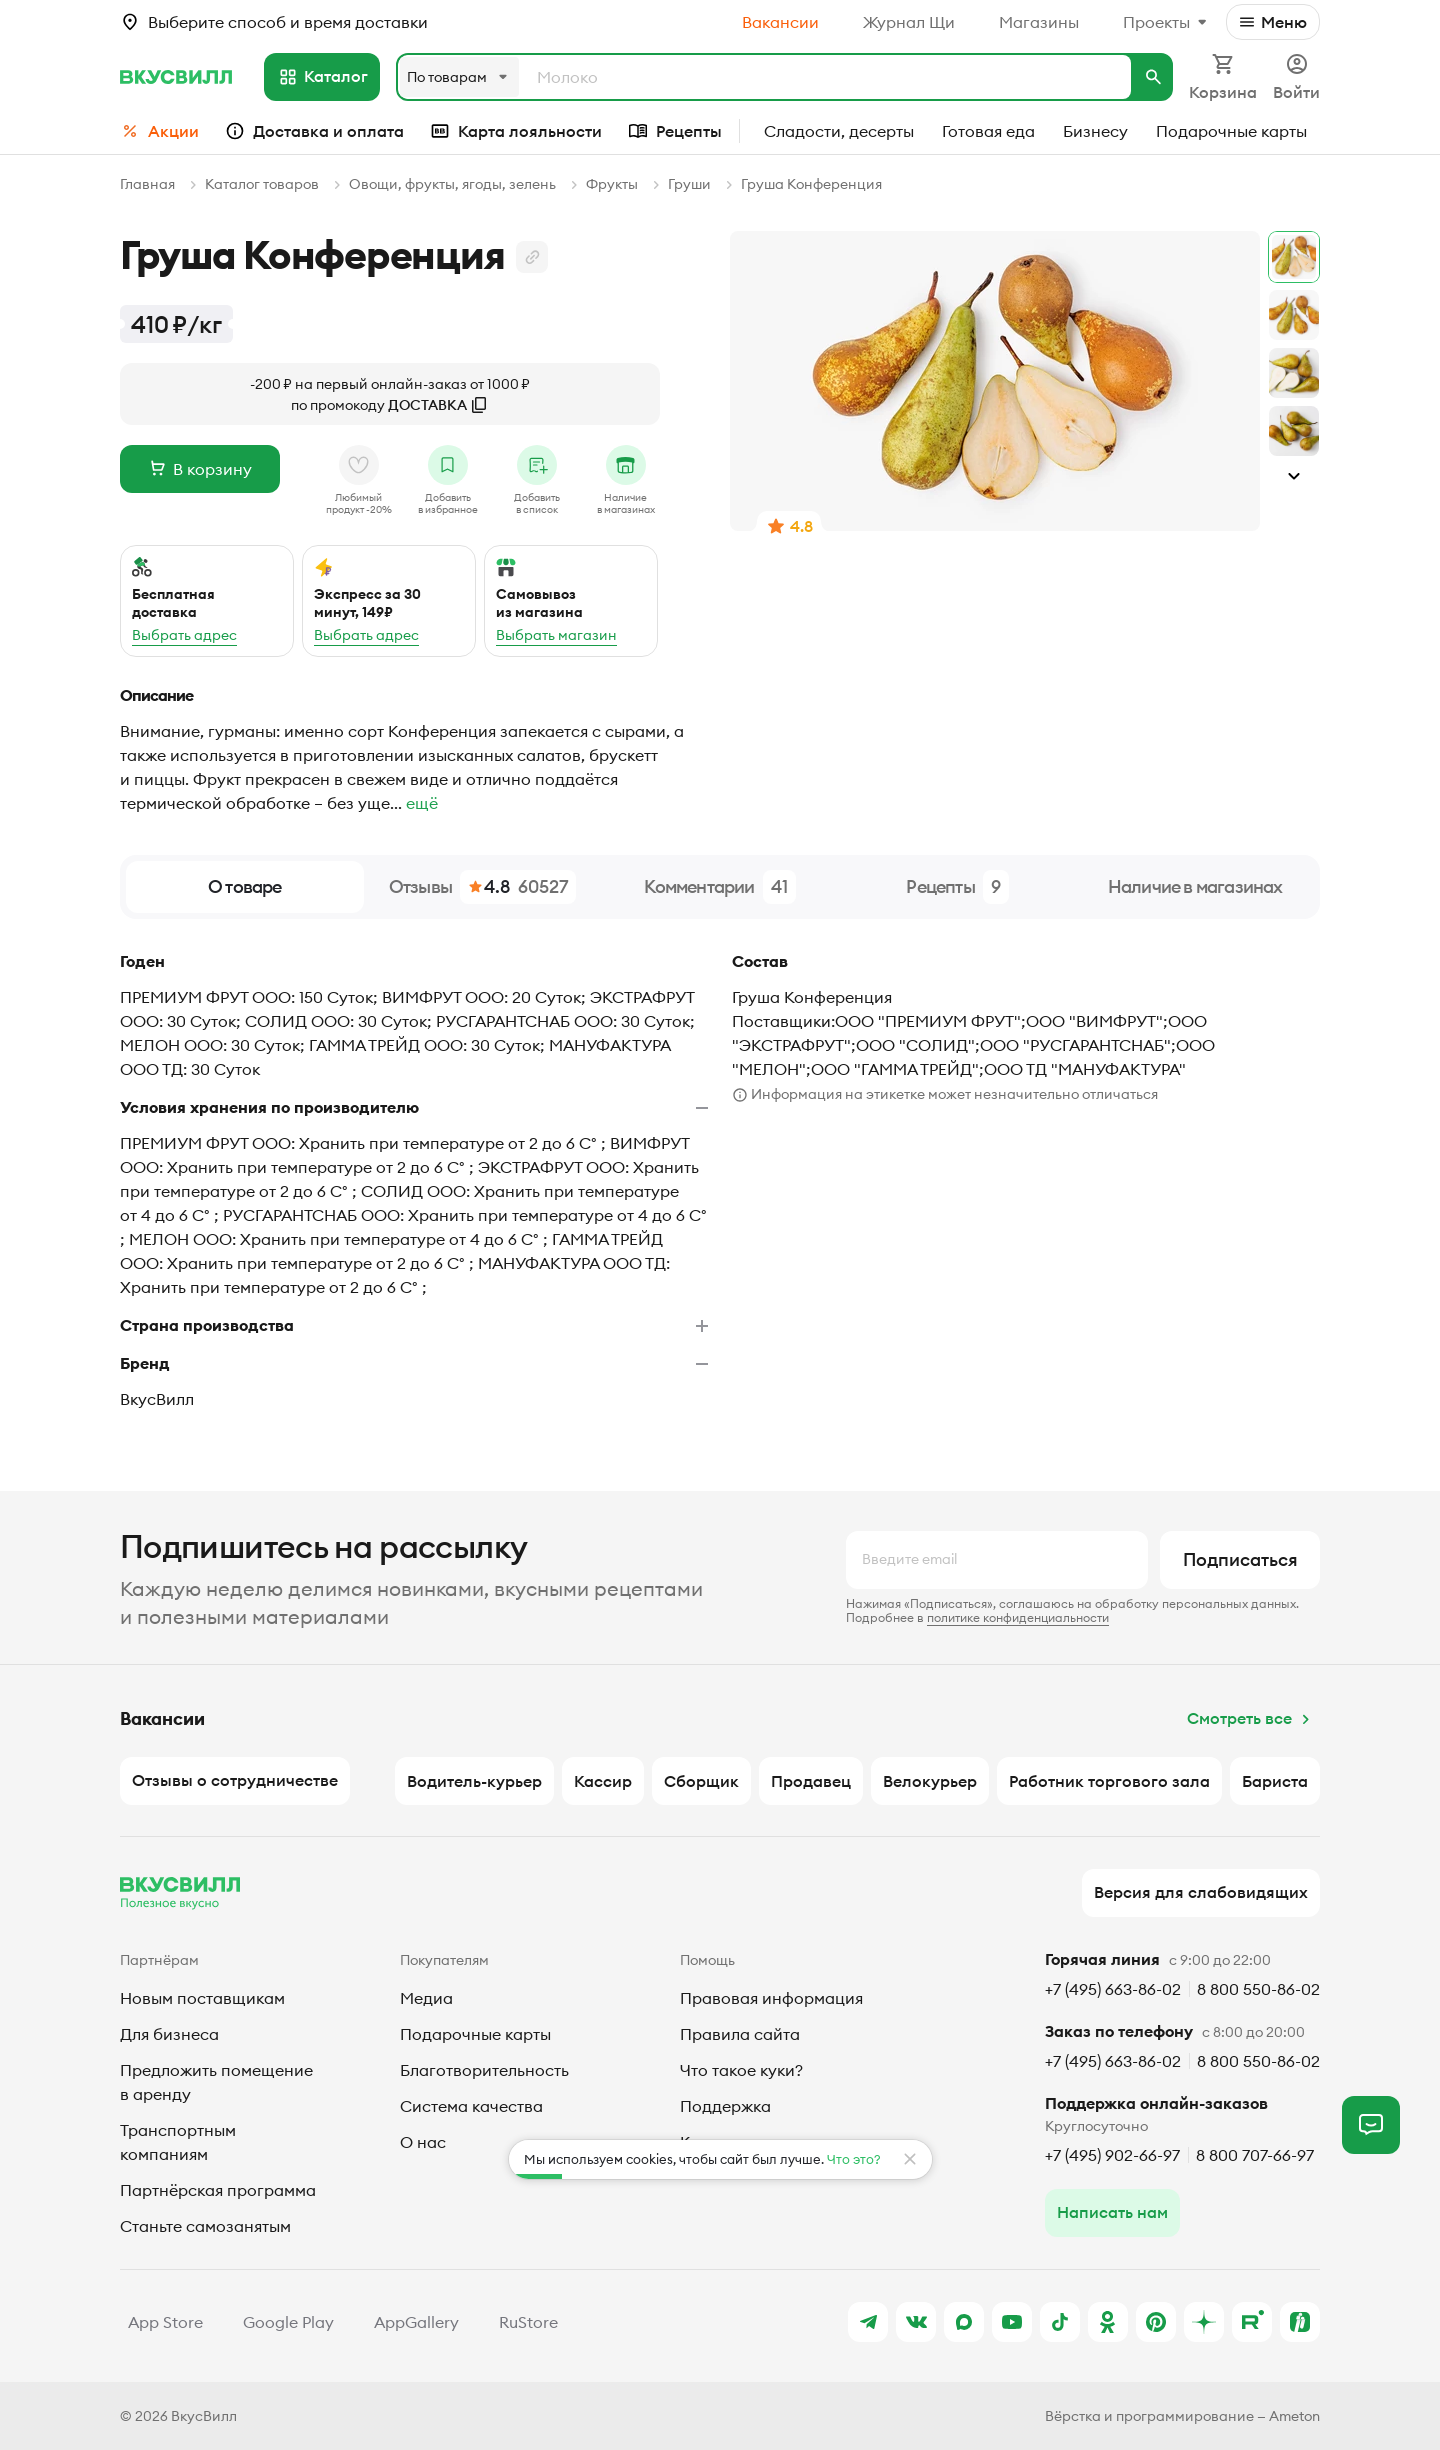Switch to the Отзывы tab
The image size is (1440, 2450).
pyautogui.click(x=480, y=887)
